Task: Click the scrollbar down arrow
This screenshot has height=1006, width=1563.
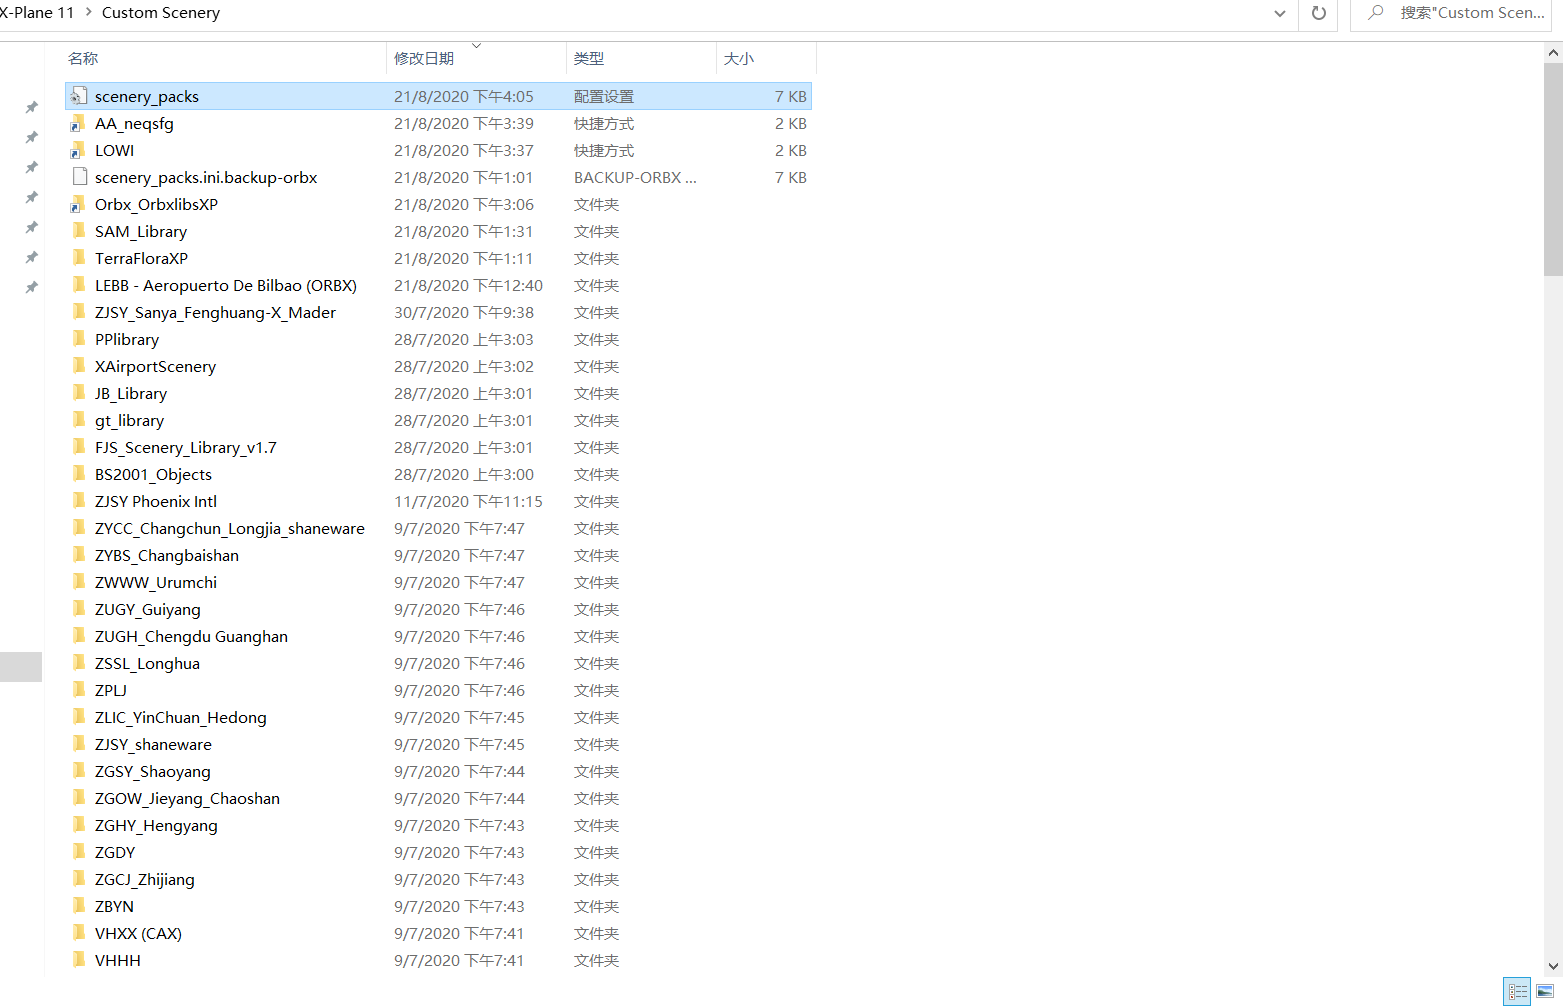Action: coord(1553,967)
